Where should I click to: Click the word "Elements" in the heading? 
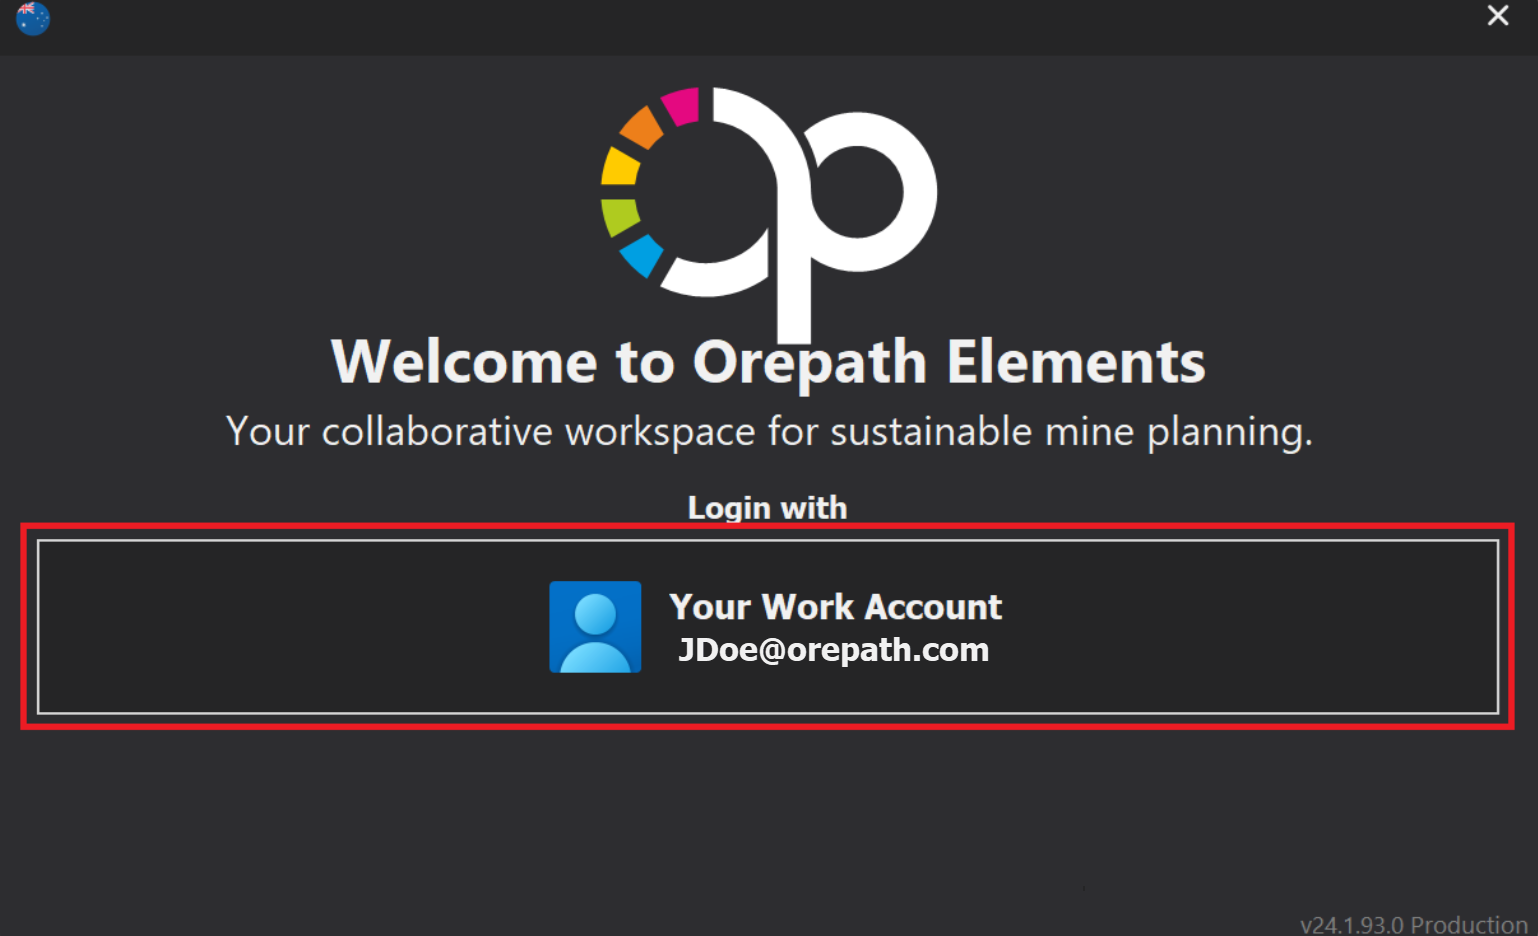[x=1075, y=362]
